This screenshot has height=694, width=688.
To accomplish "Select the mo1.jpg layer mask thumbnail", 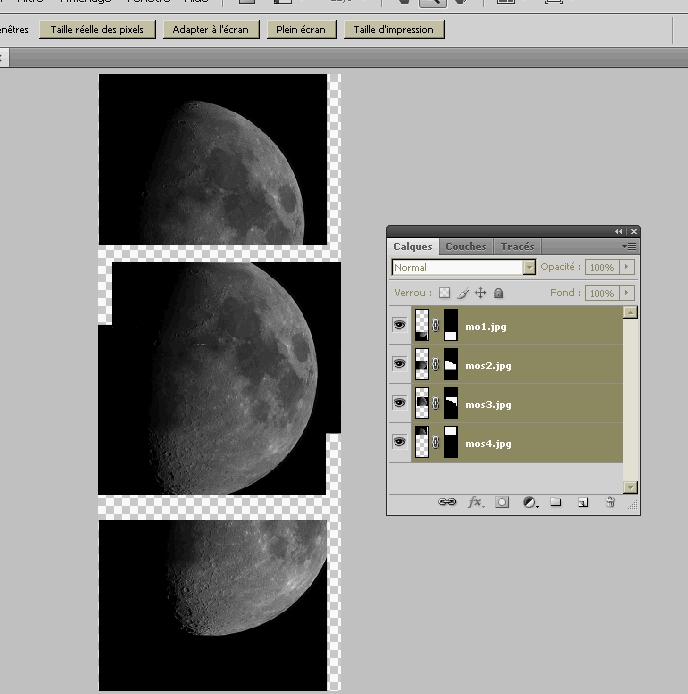I will click(451, 325).
